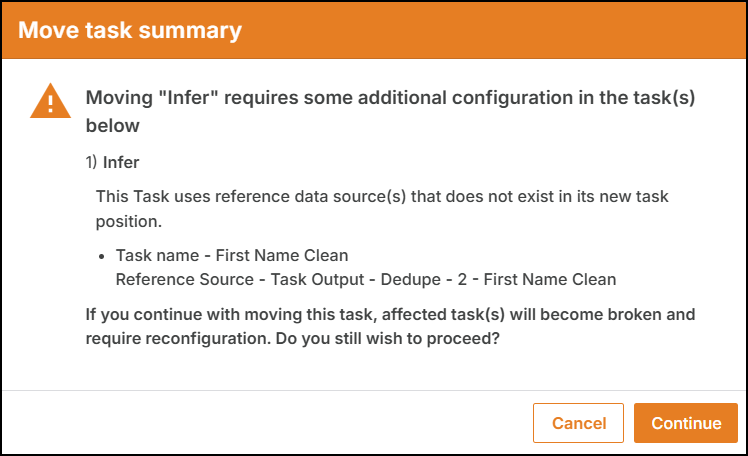Image resolution: width=748 pixels, height=456 pixels.
Task: Click the number "2" in the reference source
Action: click(x=462, y=279)
